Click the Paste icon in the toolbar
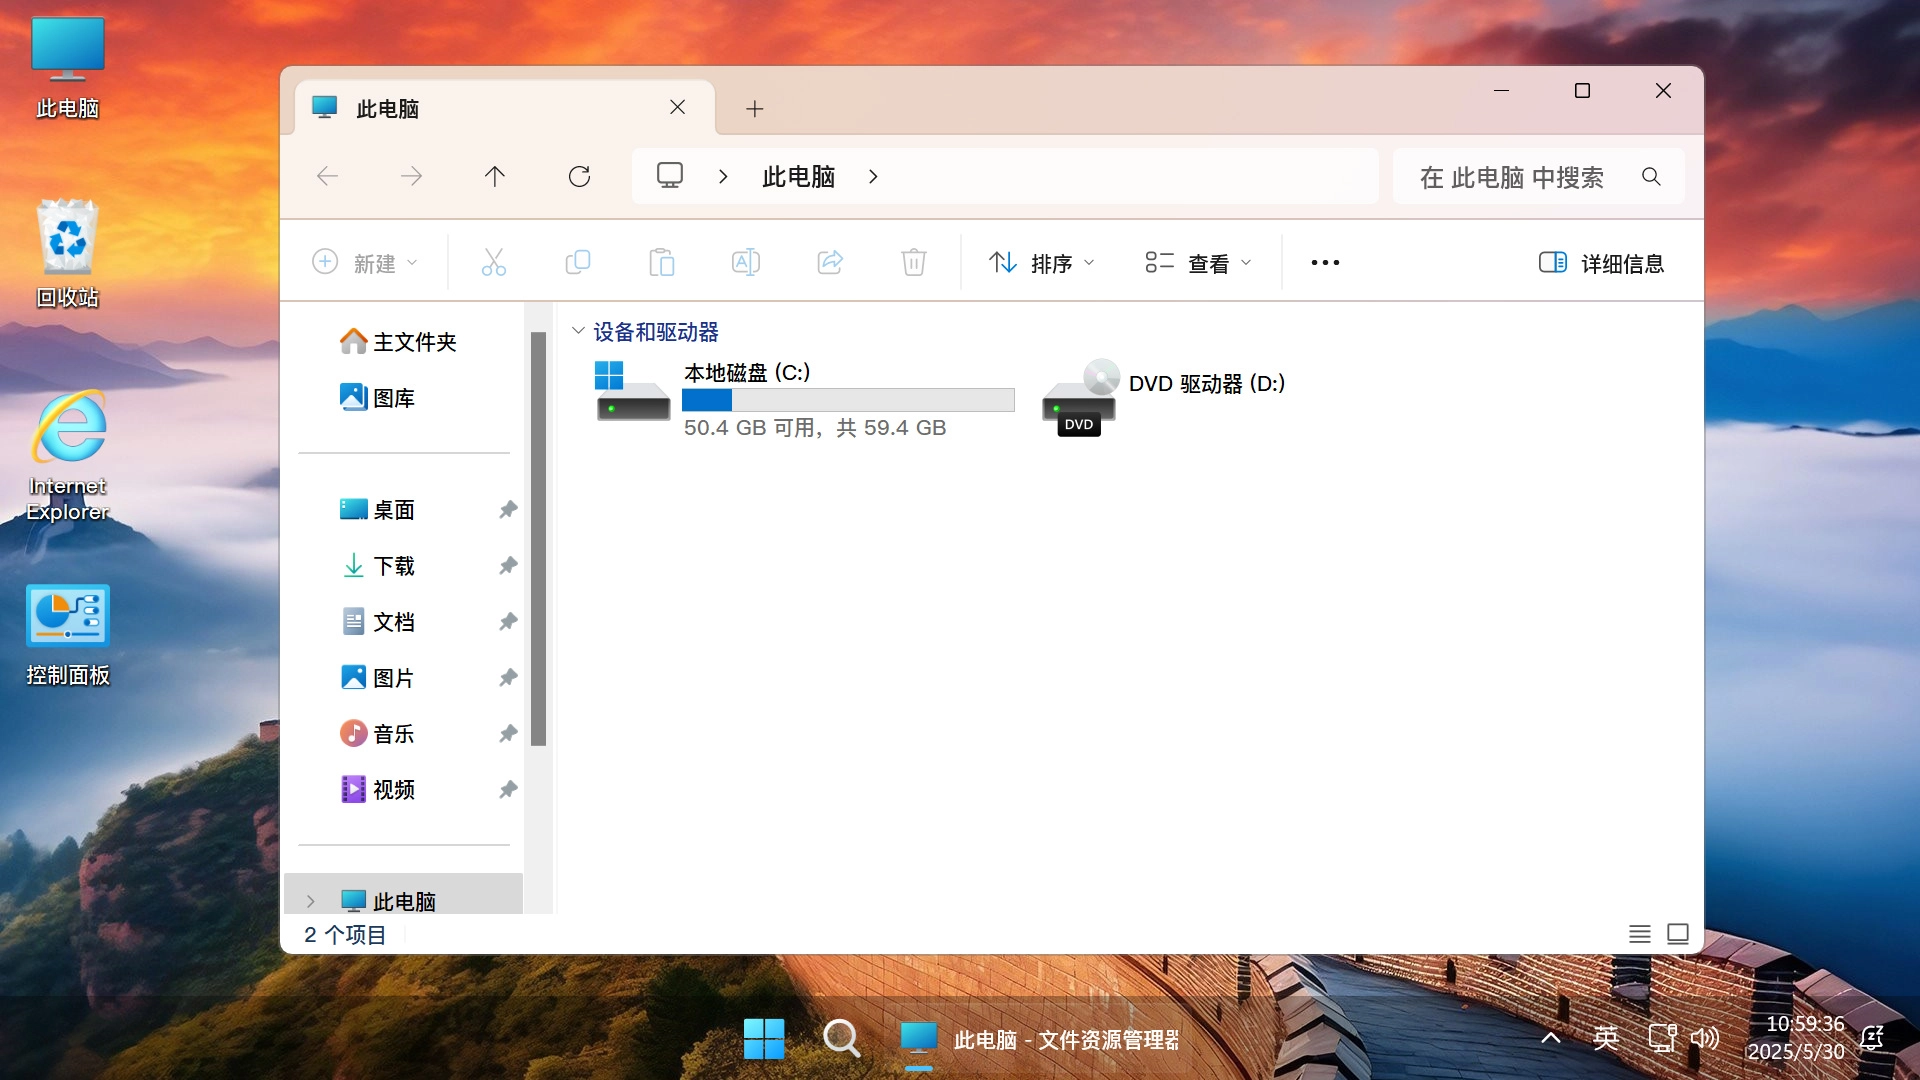 661,262
